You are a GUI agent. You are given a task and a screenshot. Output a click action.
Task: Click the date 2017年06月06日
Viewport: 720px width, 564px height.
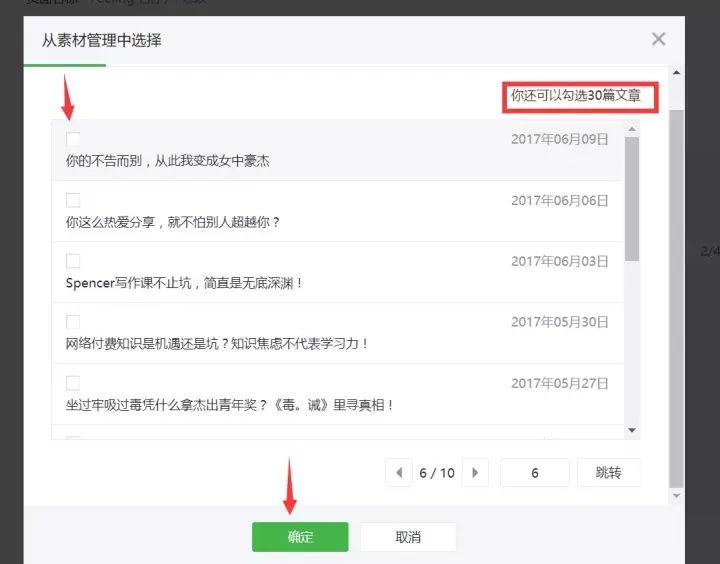tap(560, 200)
